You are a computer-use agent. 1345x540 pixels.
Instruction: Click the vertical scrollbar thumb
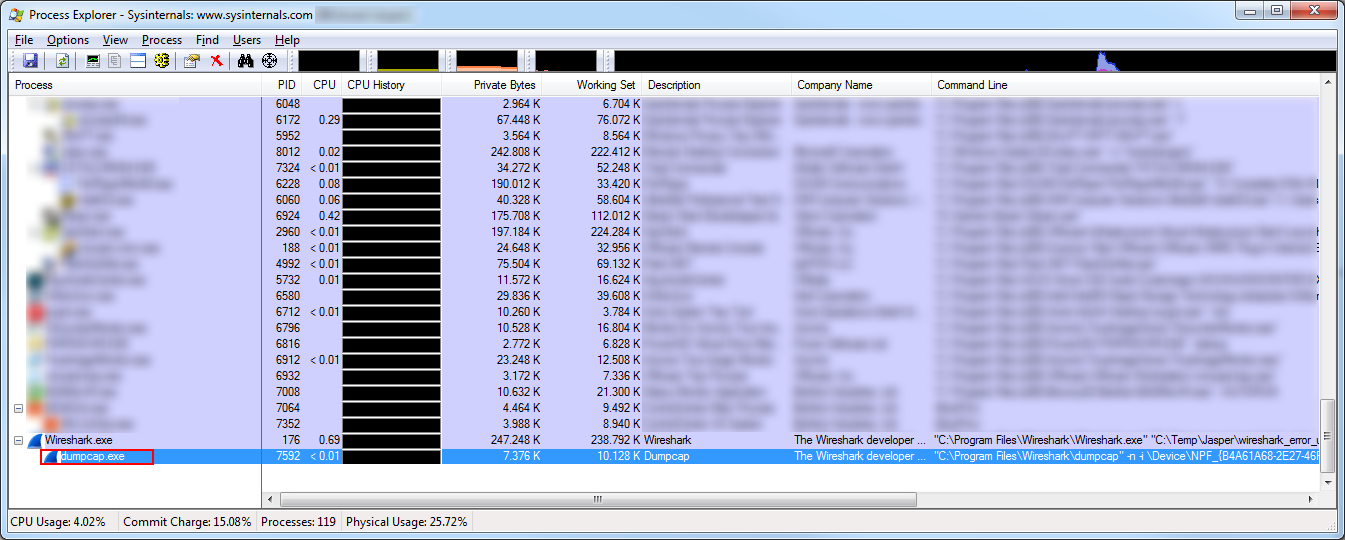click(x=1328, y=437)
